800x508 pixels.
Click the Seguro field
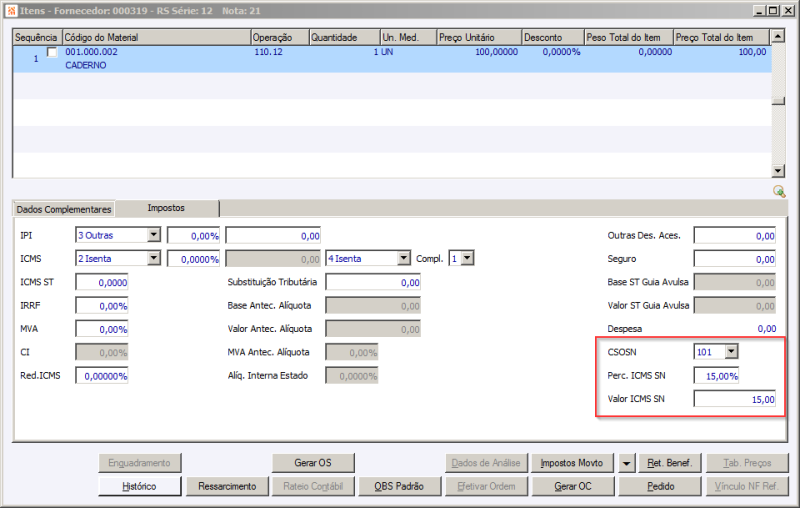(x=735, y=259)
